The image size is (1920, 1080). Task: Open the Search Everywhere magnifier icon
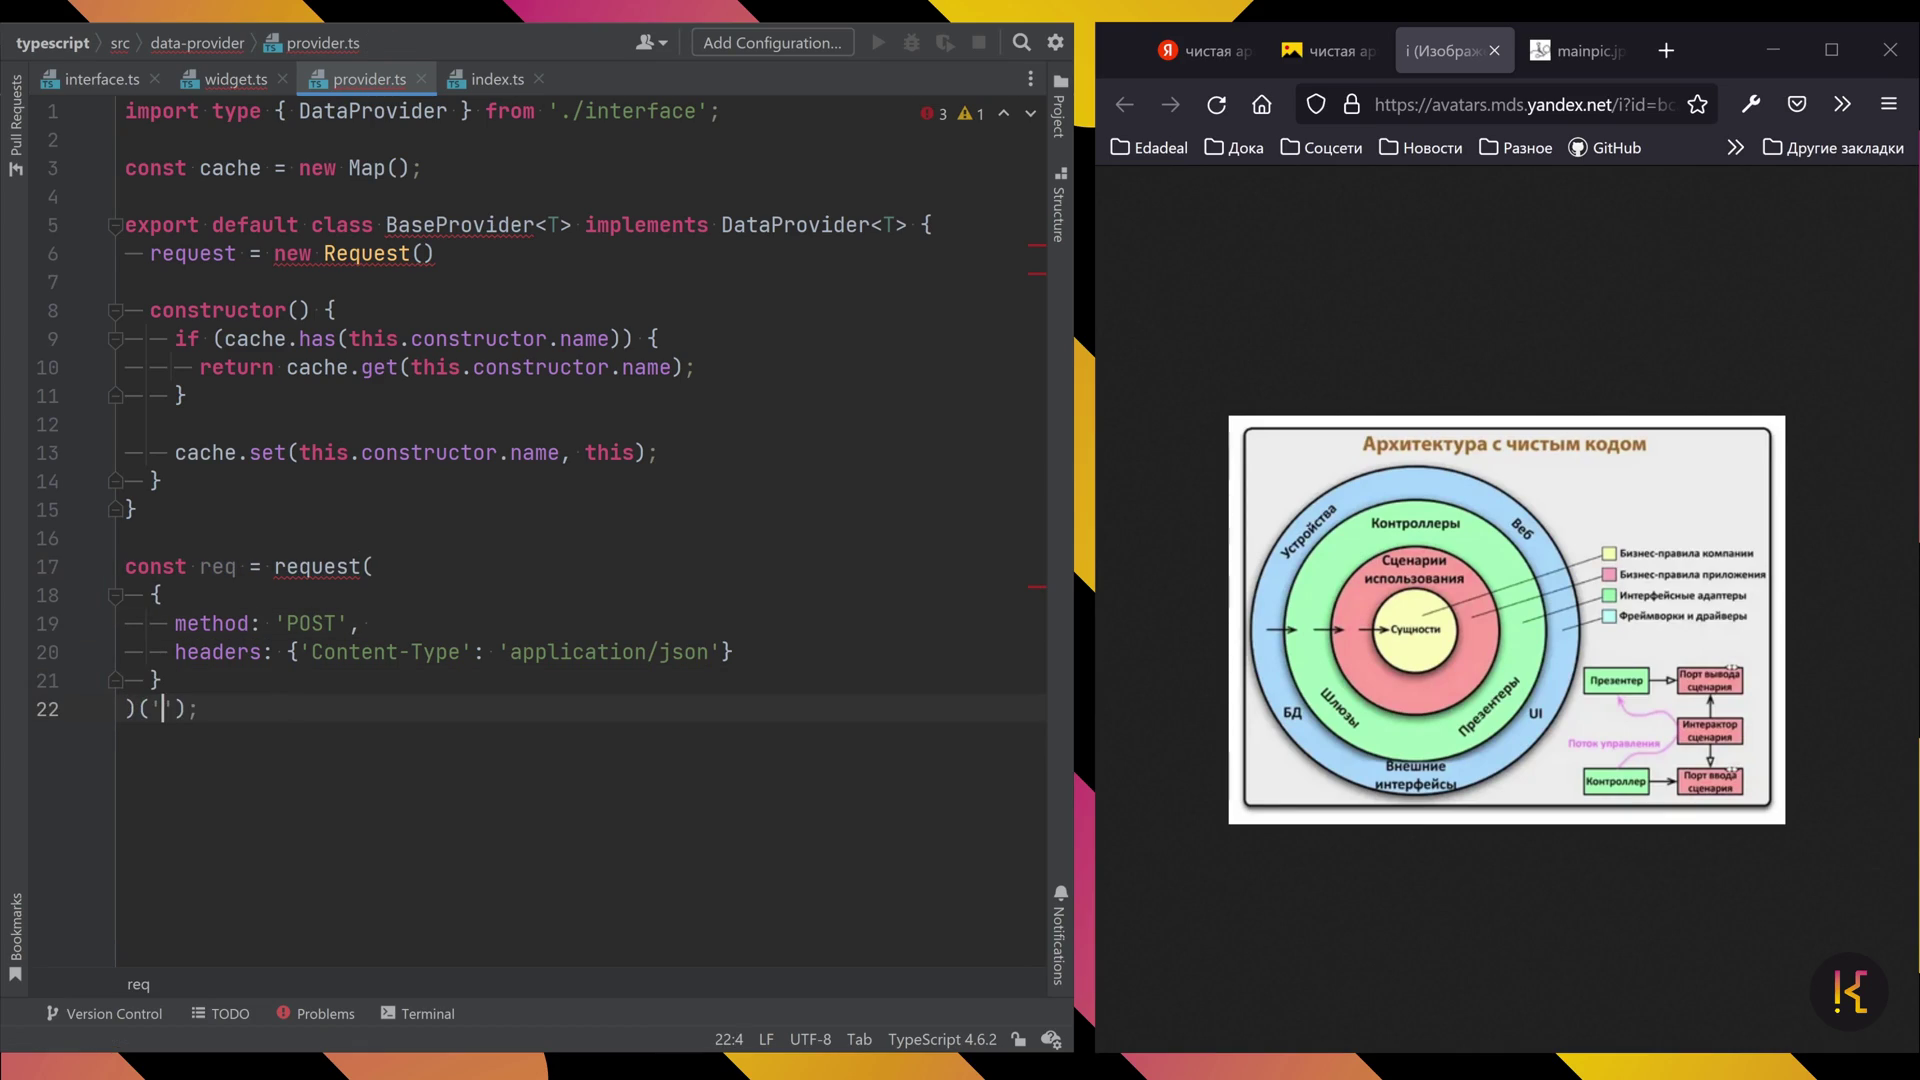pos(1021,42)
